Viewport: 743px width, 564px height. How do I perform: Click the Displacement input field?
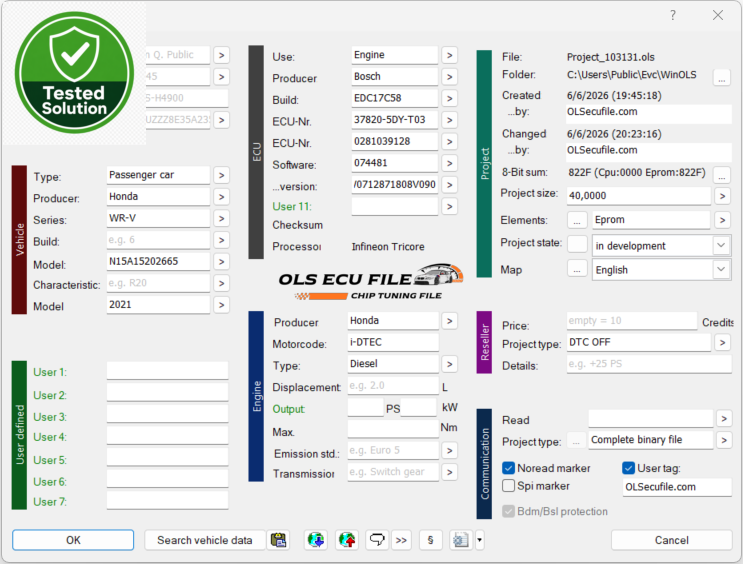pos(393,386)
